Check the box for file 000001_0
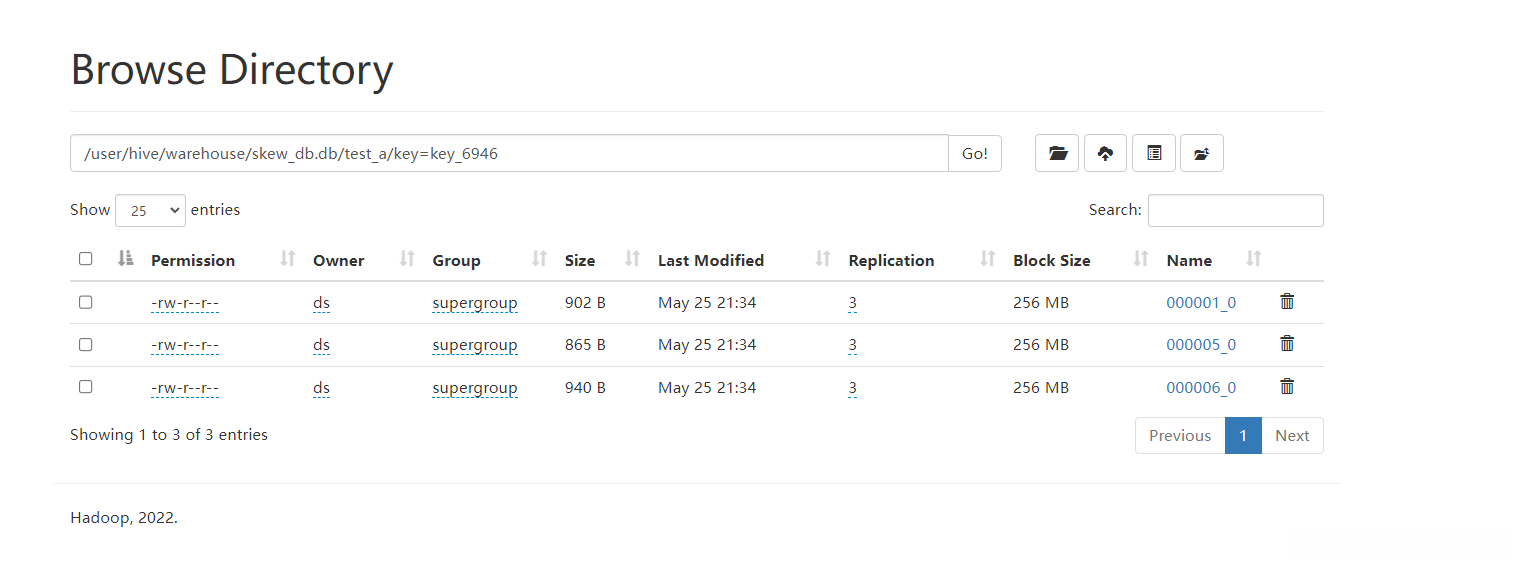 (86, 302)
